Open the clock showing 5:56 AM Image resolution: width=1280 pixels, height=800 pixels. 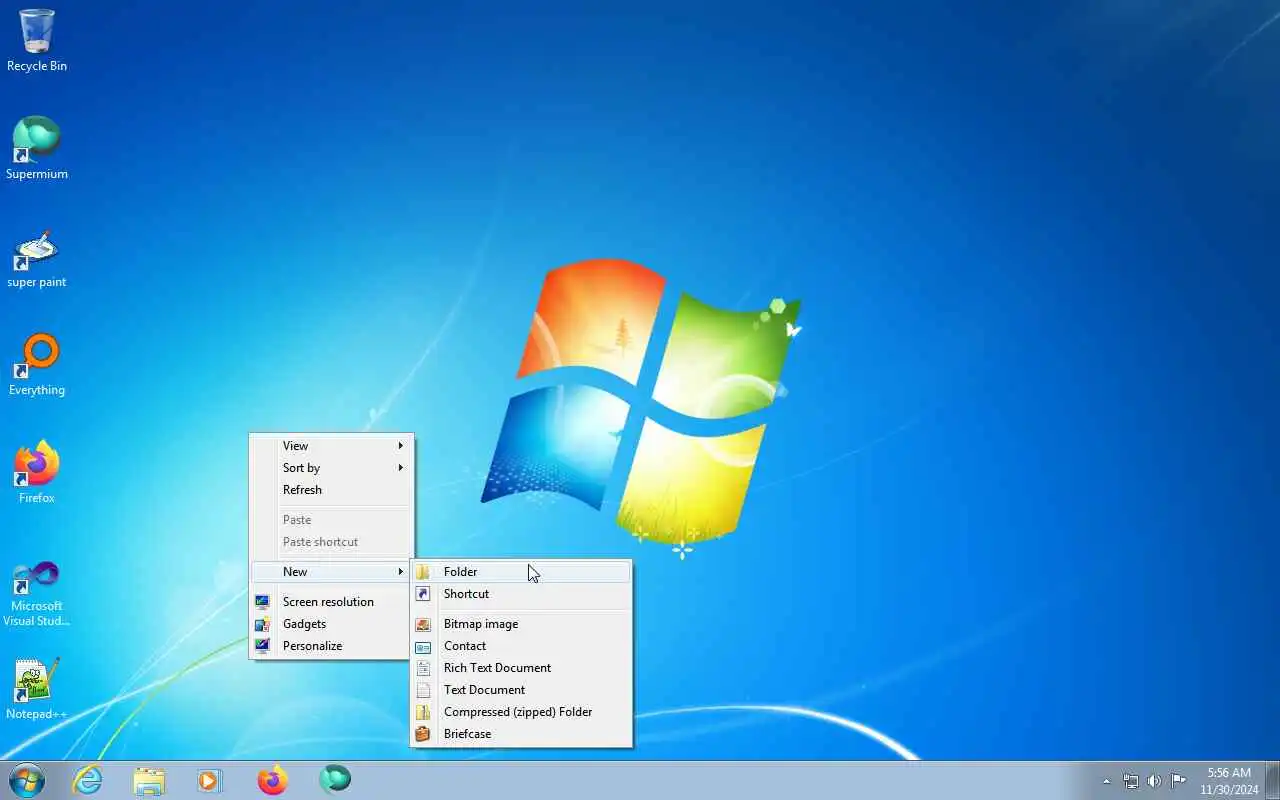click(x=1229, y=781)
